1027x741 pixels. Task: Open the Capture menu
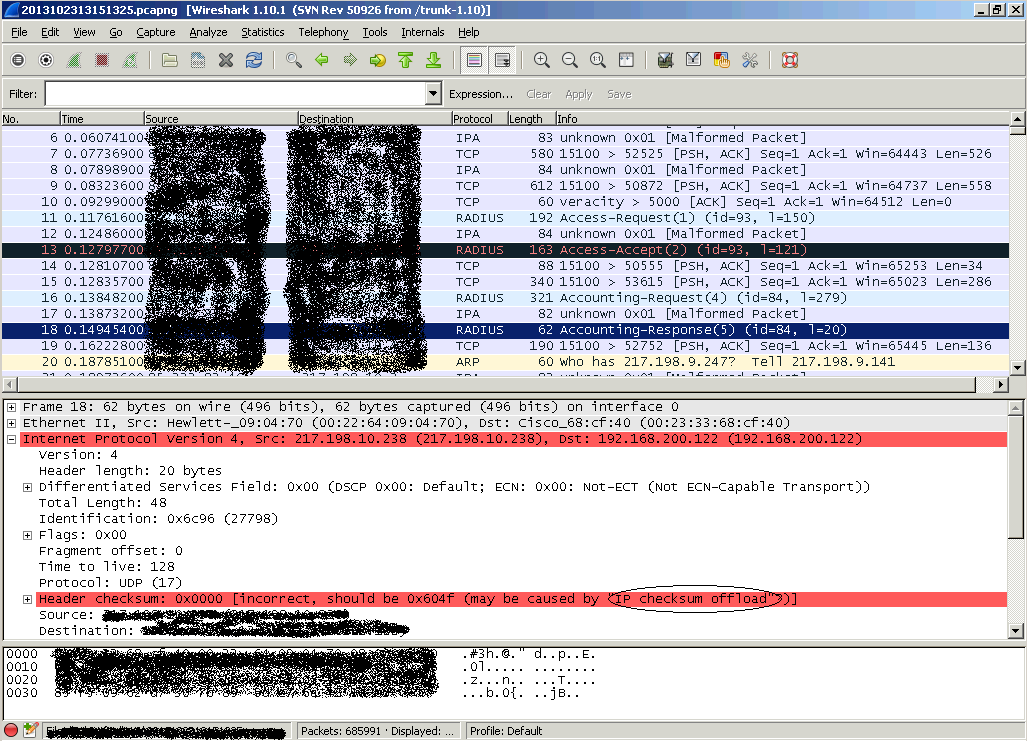point(155,32)
